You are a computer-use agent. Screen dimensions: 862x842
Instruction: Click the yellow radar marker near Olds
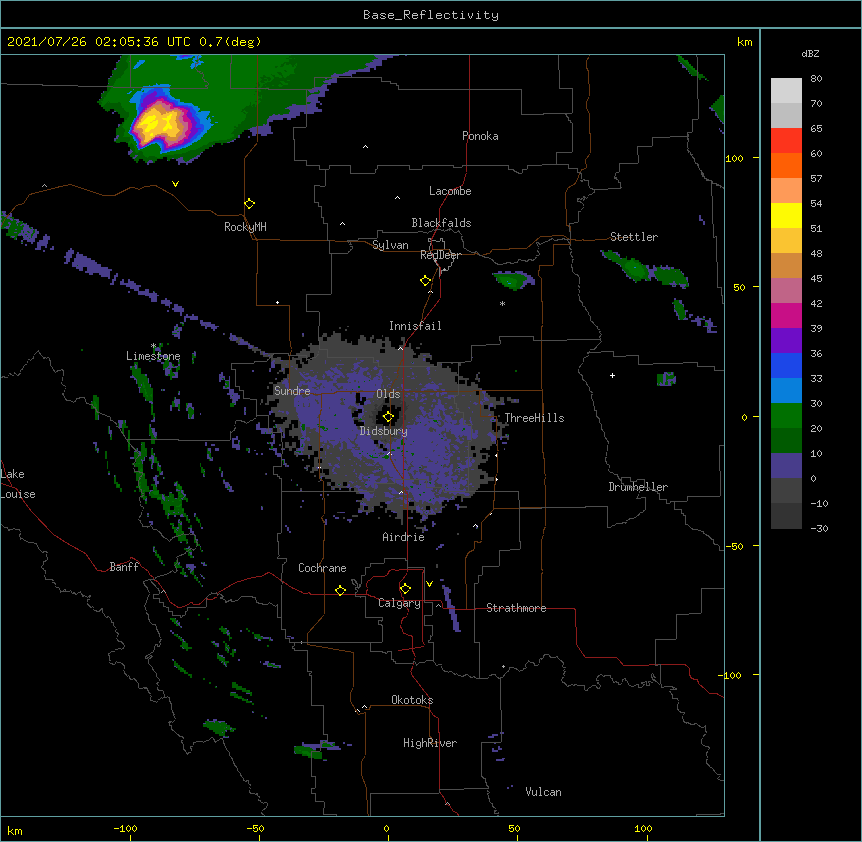388,417
